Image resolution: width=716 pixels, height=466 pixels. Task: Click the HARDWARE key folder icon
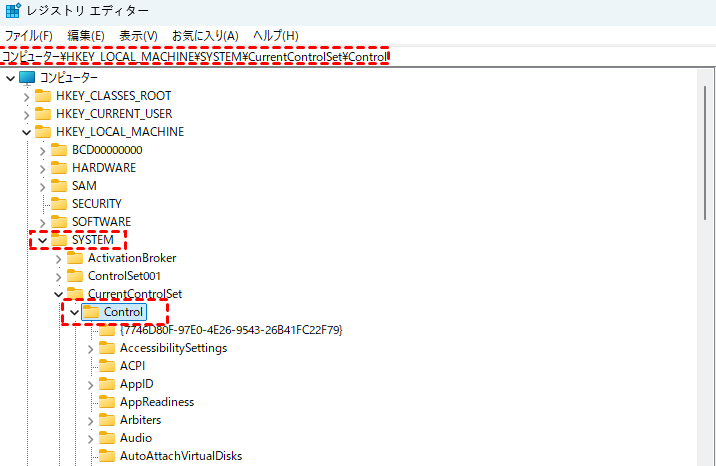(59, 168)
